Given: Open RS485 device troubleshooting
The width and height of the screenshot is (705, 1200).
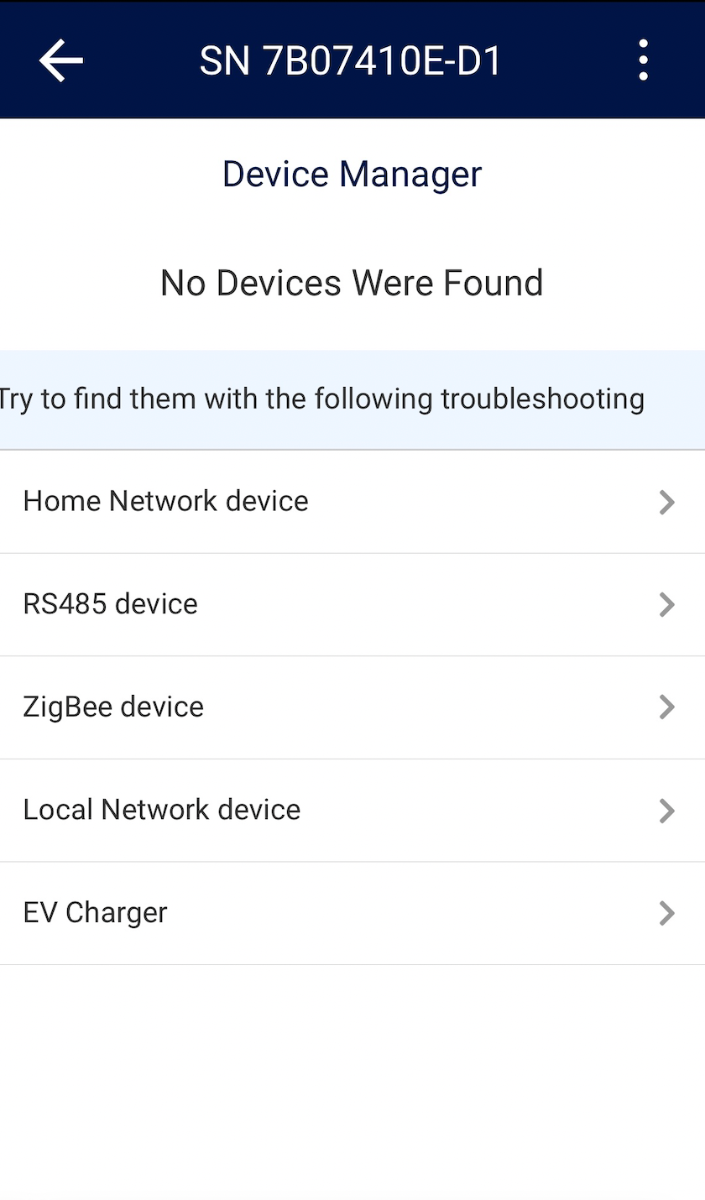Looking at the screenshot, I should click(352, 605).
